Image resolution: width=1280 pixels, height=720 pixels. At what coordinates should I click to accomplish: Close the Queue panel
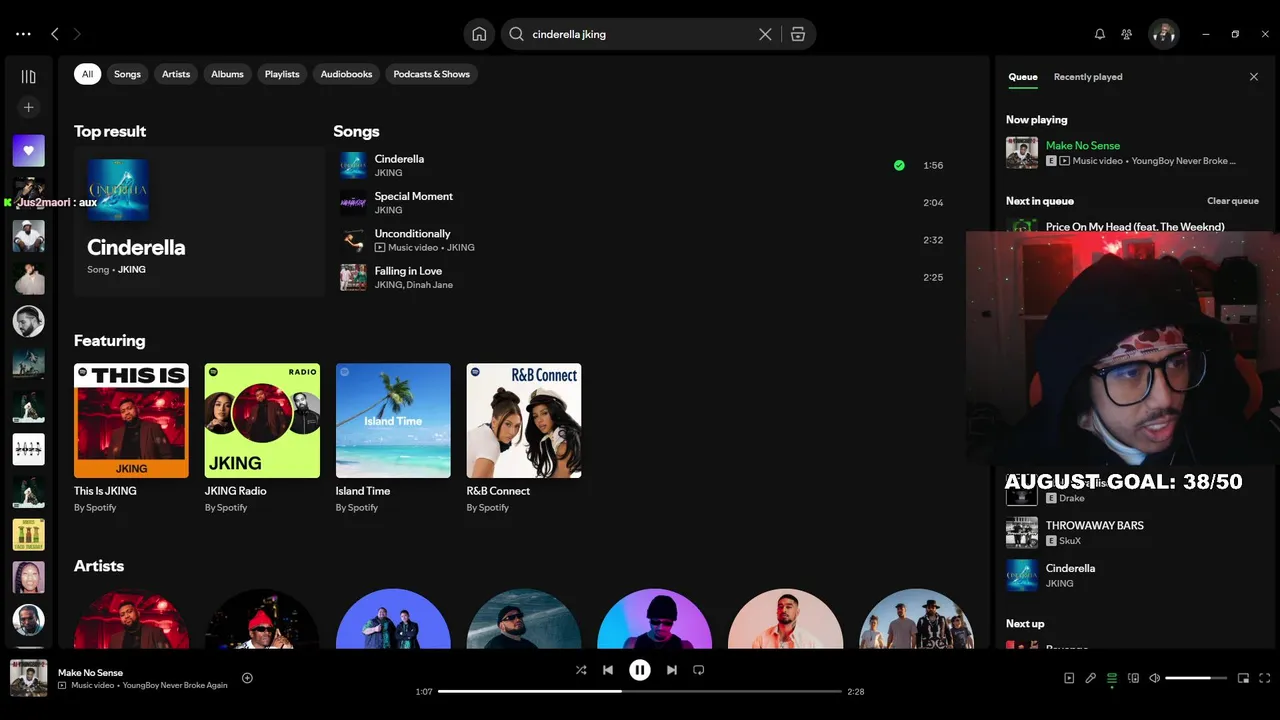pos(1254,77)
